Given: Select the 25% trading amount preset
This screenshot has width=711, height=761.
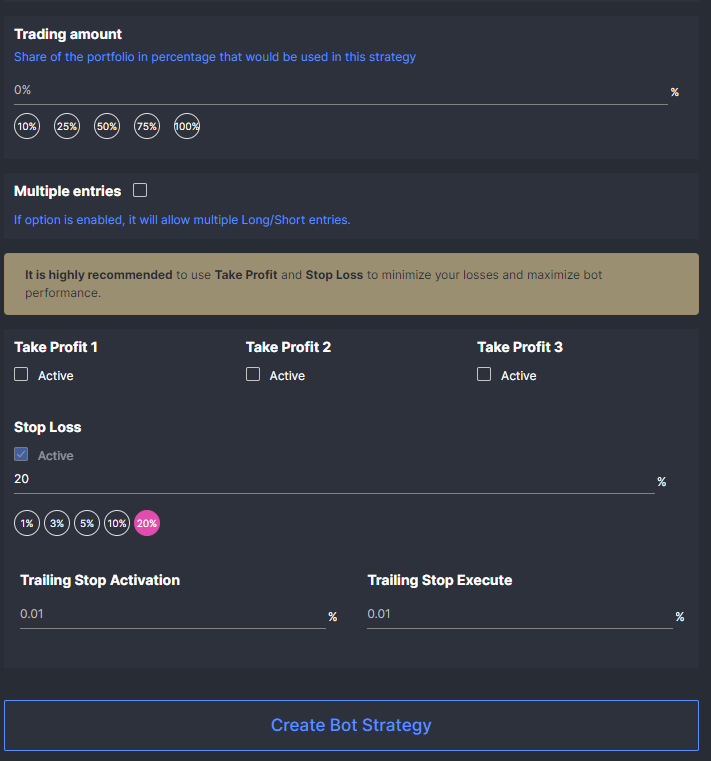Looking at the screenshot, I should (x=67, y=126).
